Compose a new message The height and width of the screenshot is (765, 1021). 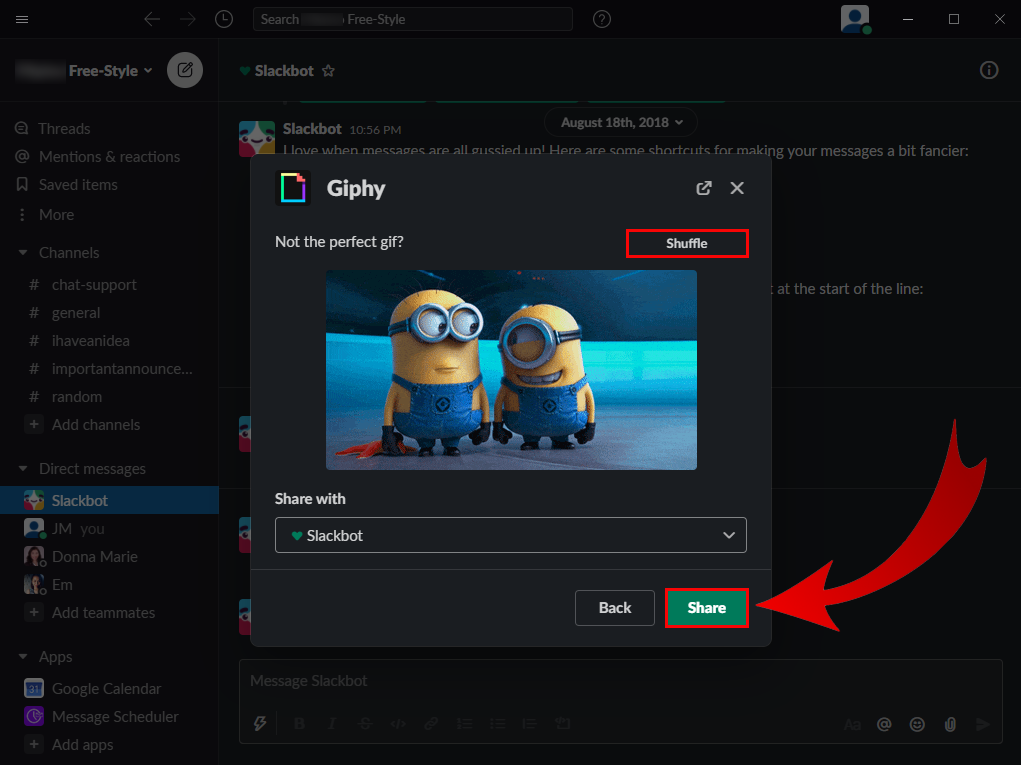tap(185, 70)
